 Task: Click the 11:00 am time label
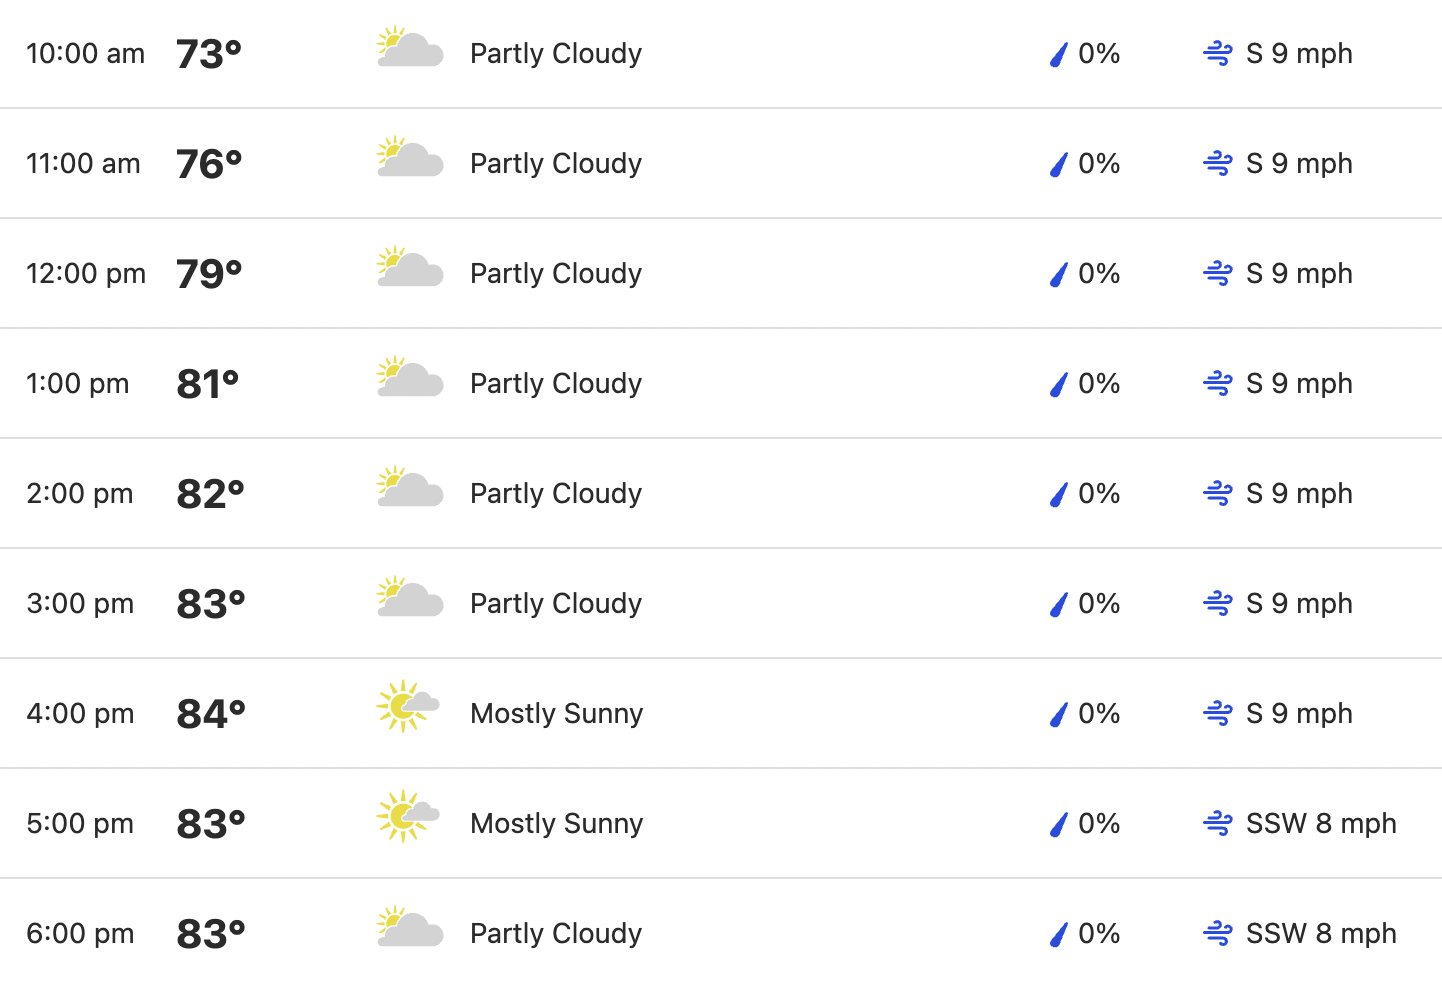[83, 163]
